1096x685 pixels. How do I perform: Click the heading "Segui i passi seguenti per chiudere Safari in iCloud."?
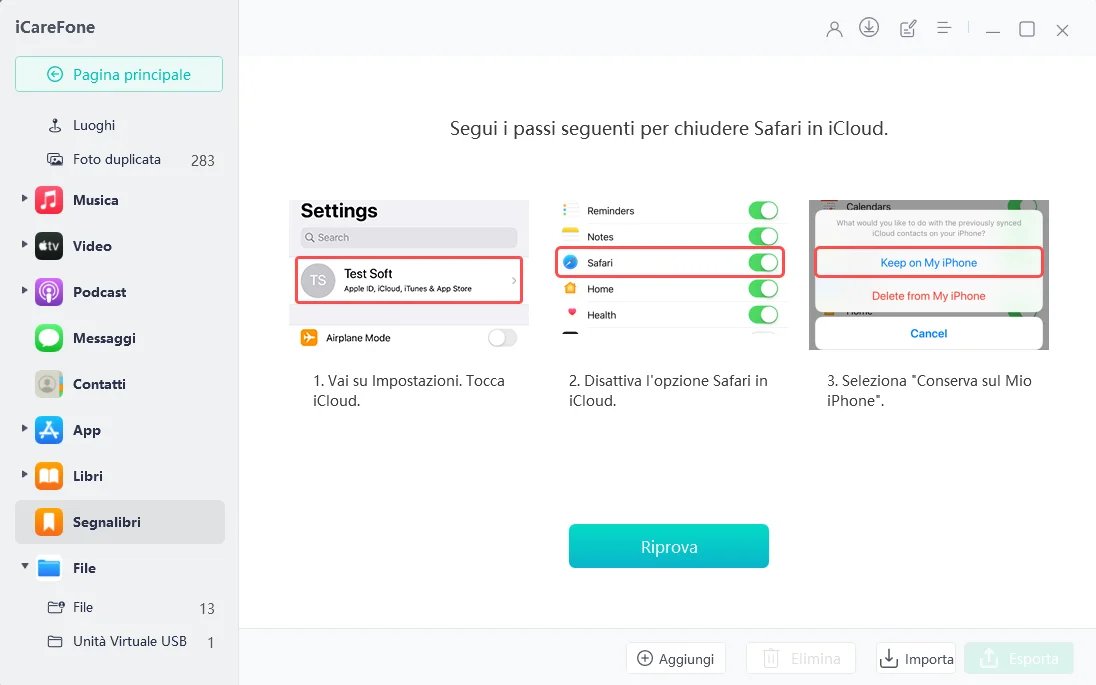[x=669, y=129]
